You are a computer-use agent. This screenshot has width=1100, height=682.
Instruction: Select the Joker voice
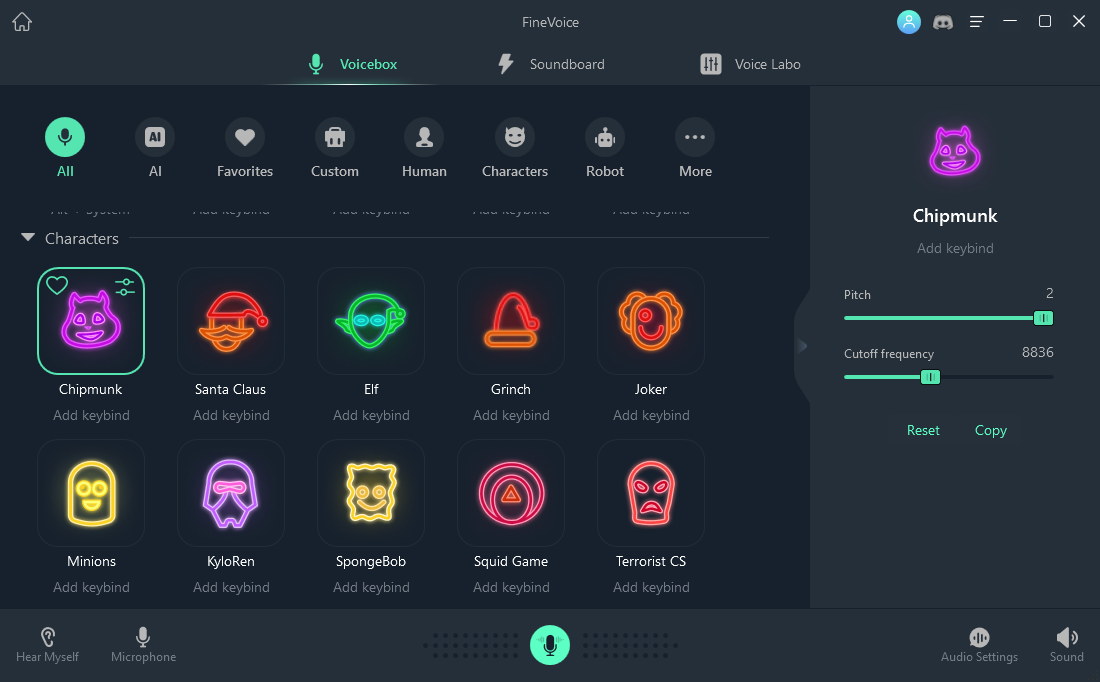651,321
